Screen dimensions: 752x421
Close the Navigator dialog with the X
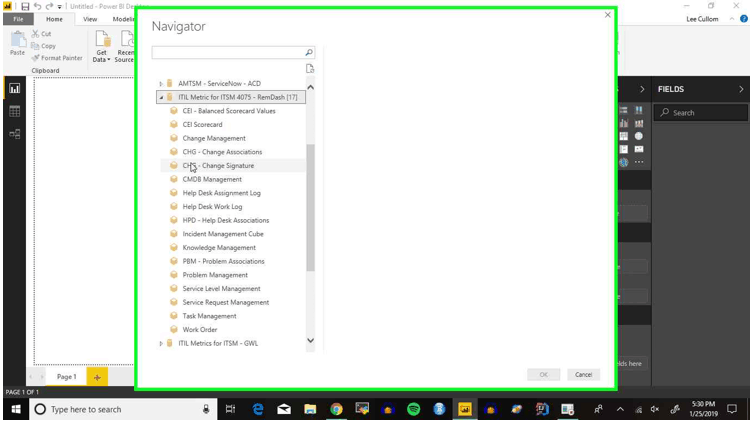608,15
